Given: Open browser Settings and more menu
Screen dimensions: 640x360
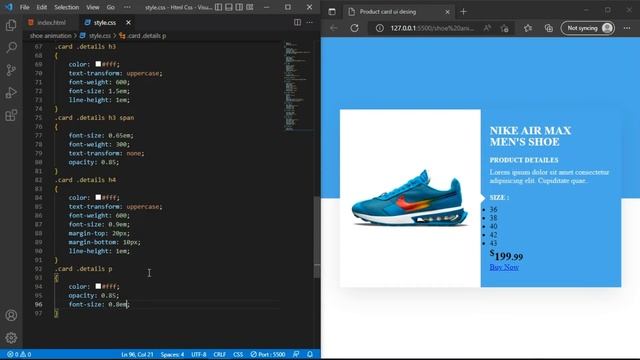Looking at the screenshot, I should (x=627, y=28).
